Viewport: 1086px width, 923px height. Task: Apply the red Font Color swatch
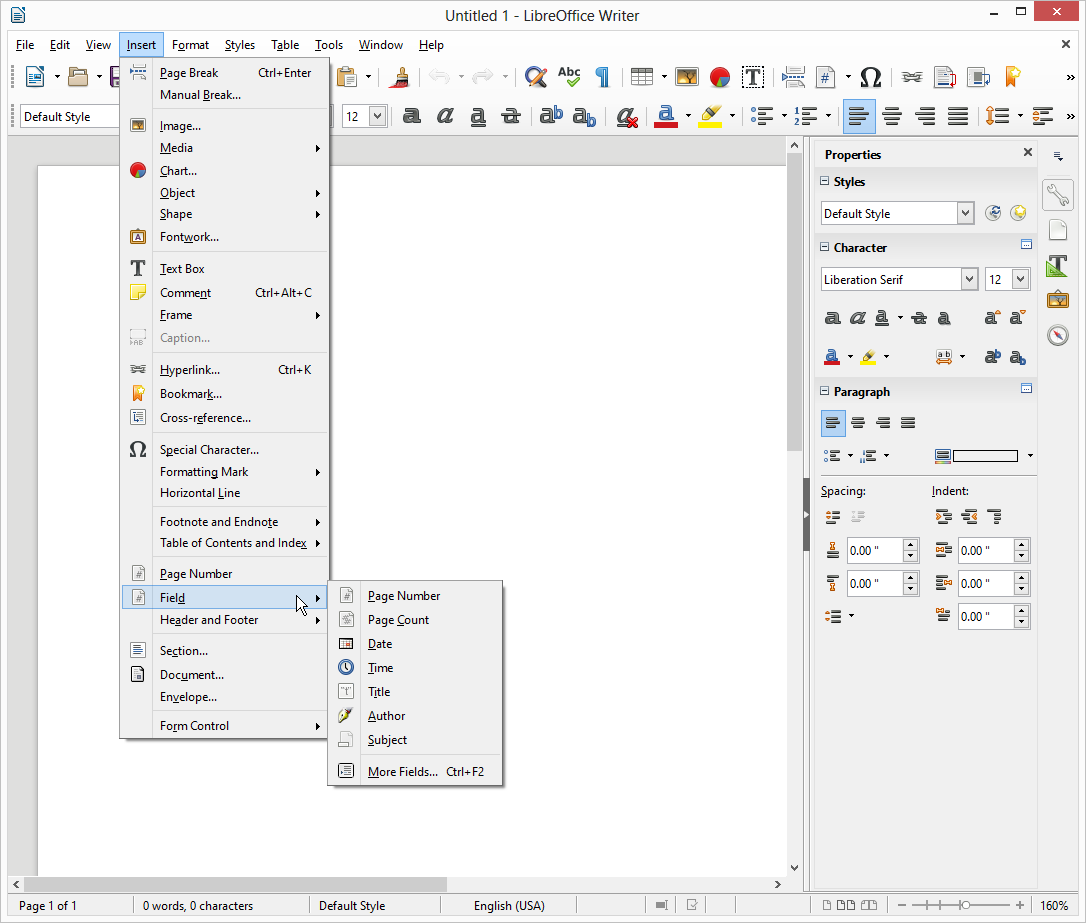tap(666, 116)
